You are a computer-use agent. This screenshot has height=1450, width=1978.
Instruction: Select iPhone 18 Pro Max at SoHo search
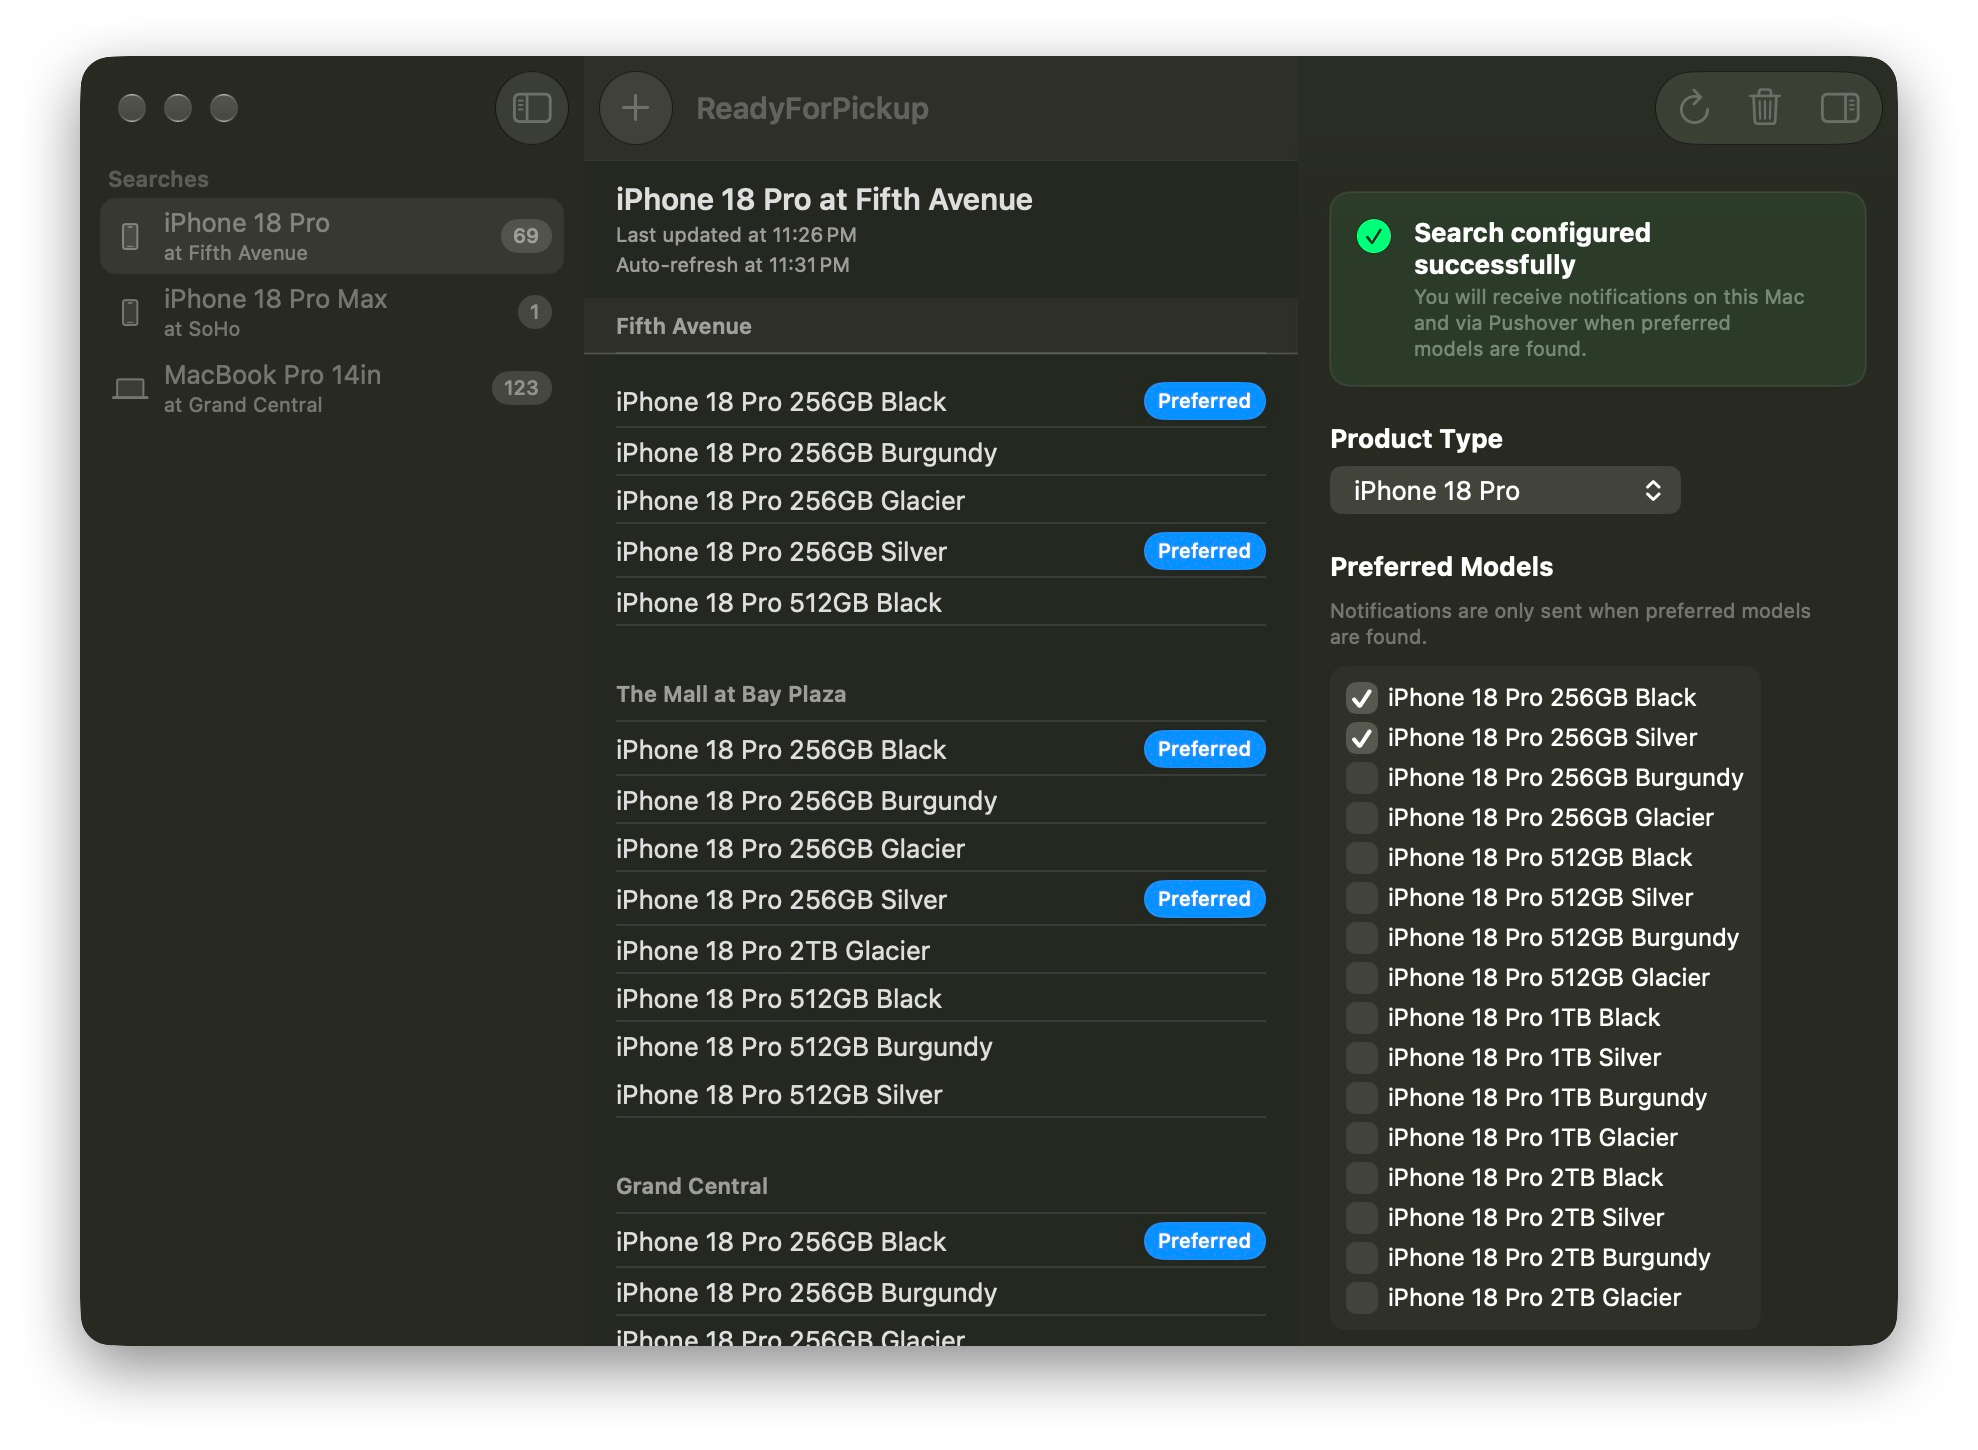pyautogui.click(x=332, y=312)
